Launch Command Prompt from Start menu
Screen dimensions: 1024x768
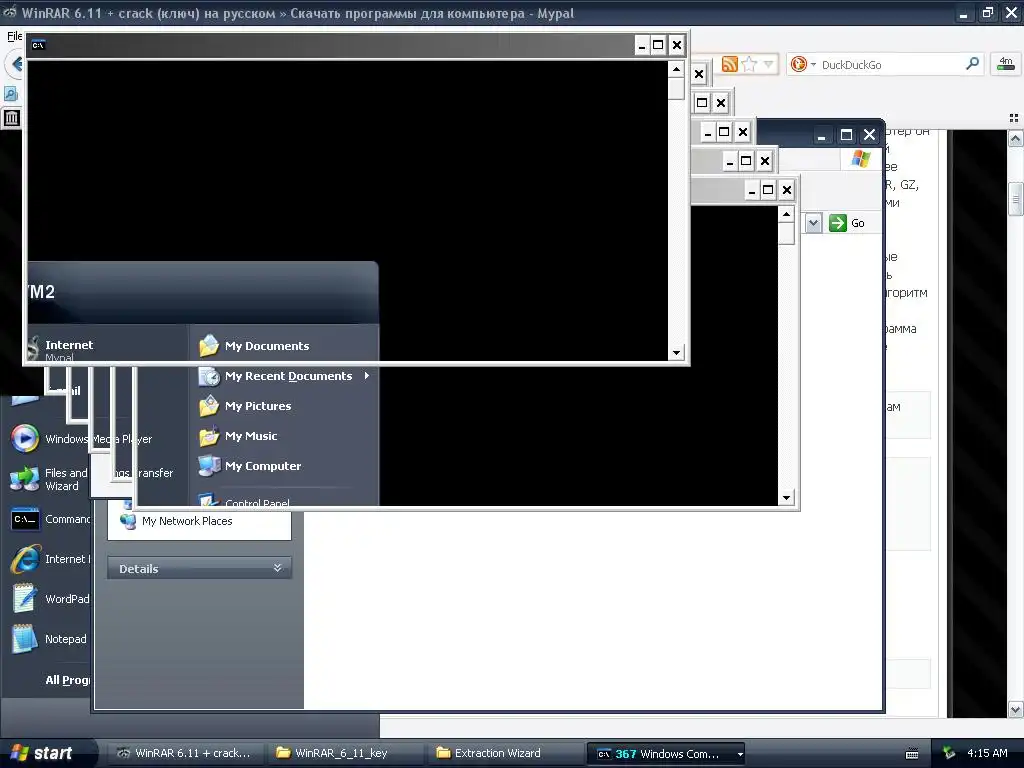(x=50, y=519)
